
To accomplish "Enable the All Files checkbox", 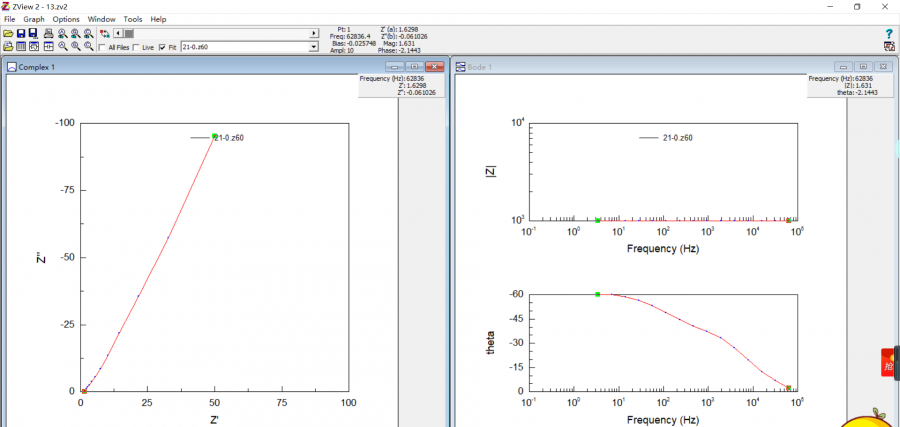I will [103, 47].
